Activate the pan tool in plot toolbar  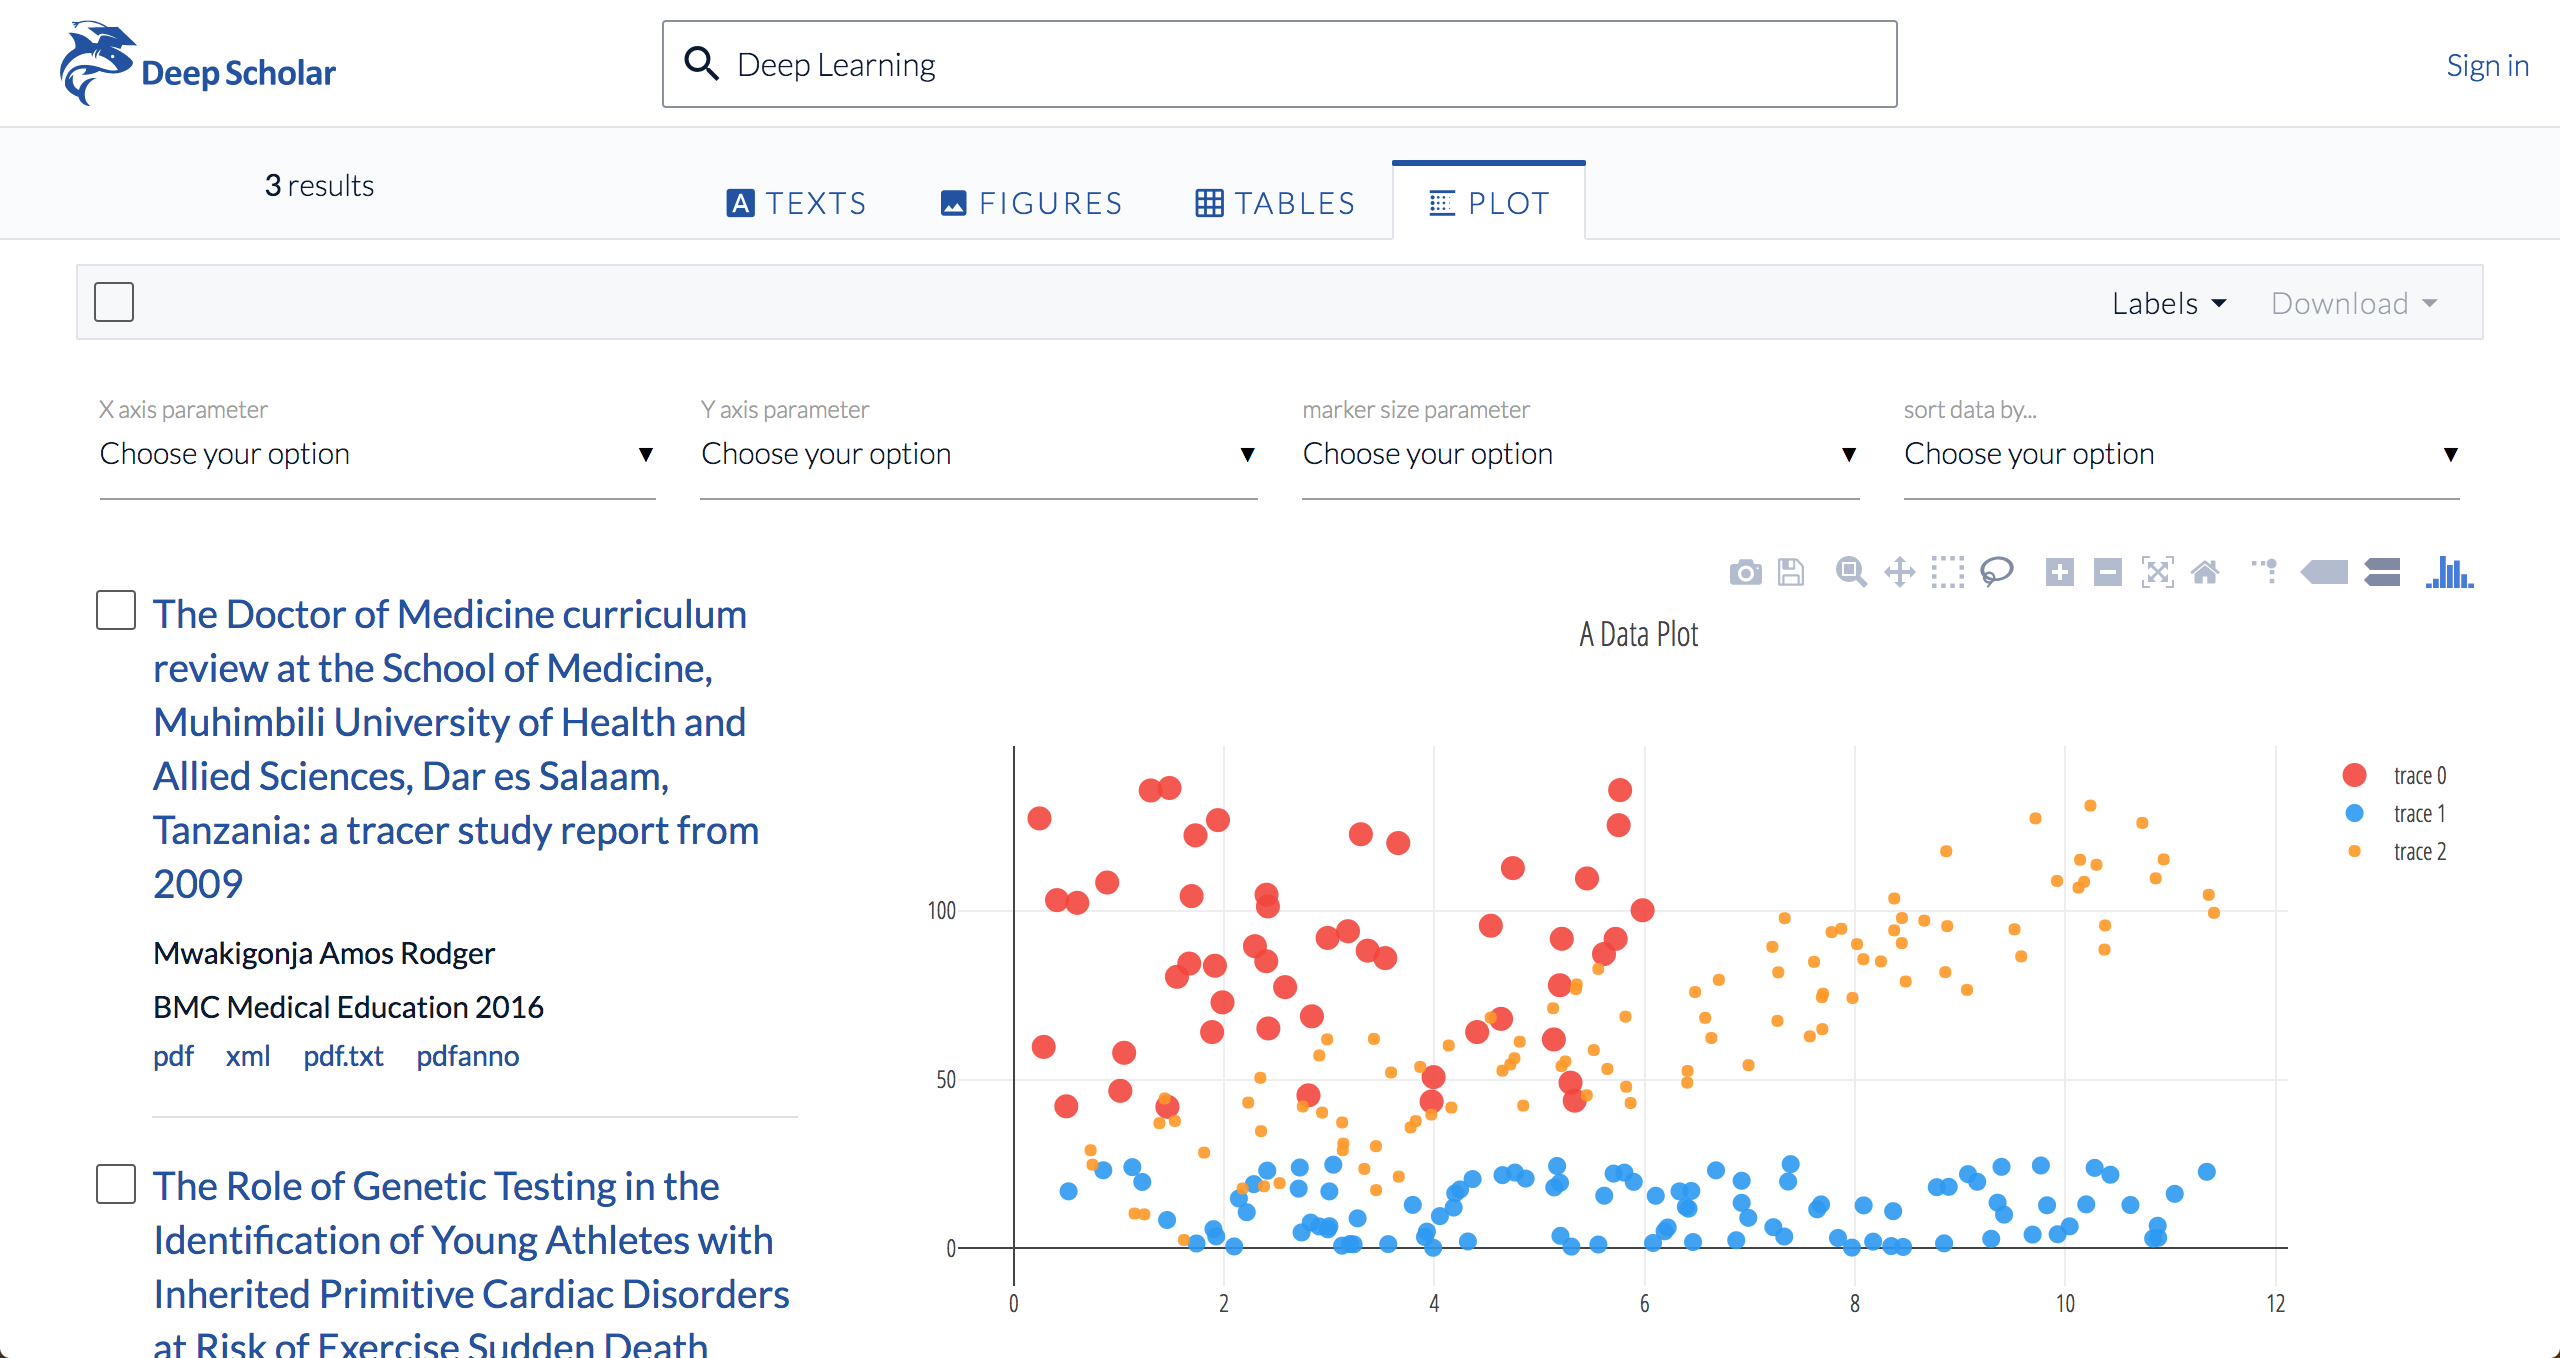[x=1899, y=572]
